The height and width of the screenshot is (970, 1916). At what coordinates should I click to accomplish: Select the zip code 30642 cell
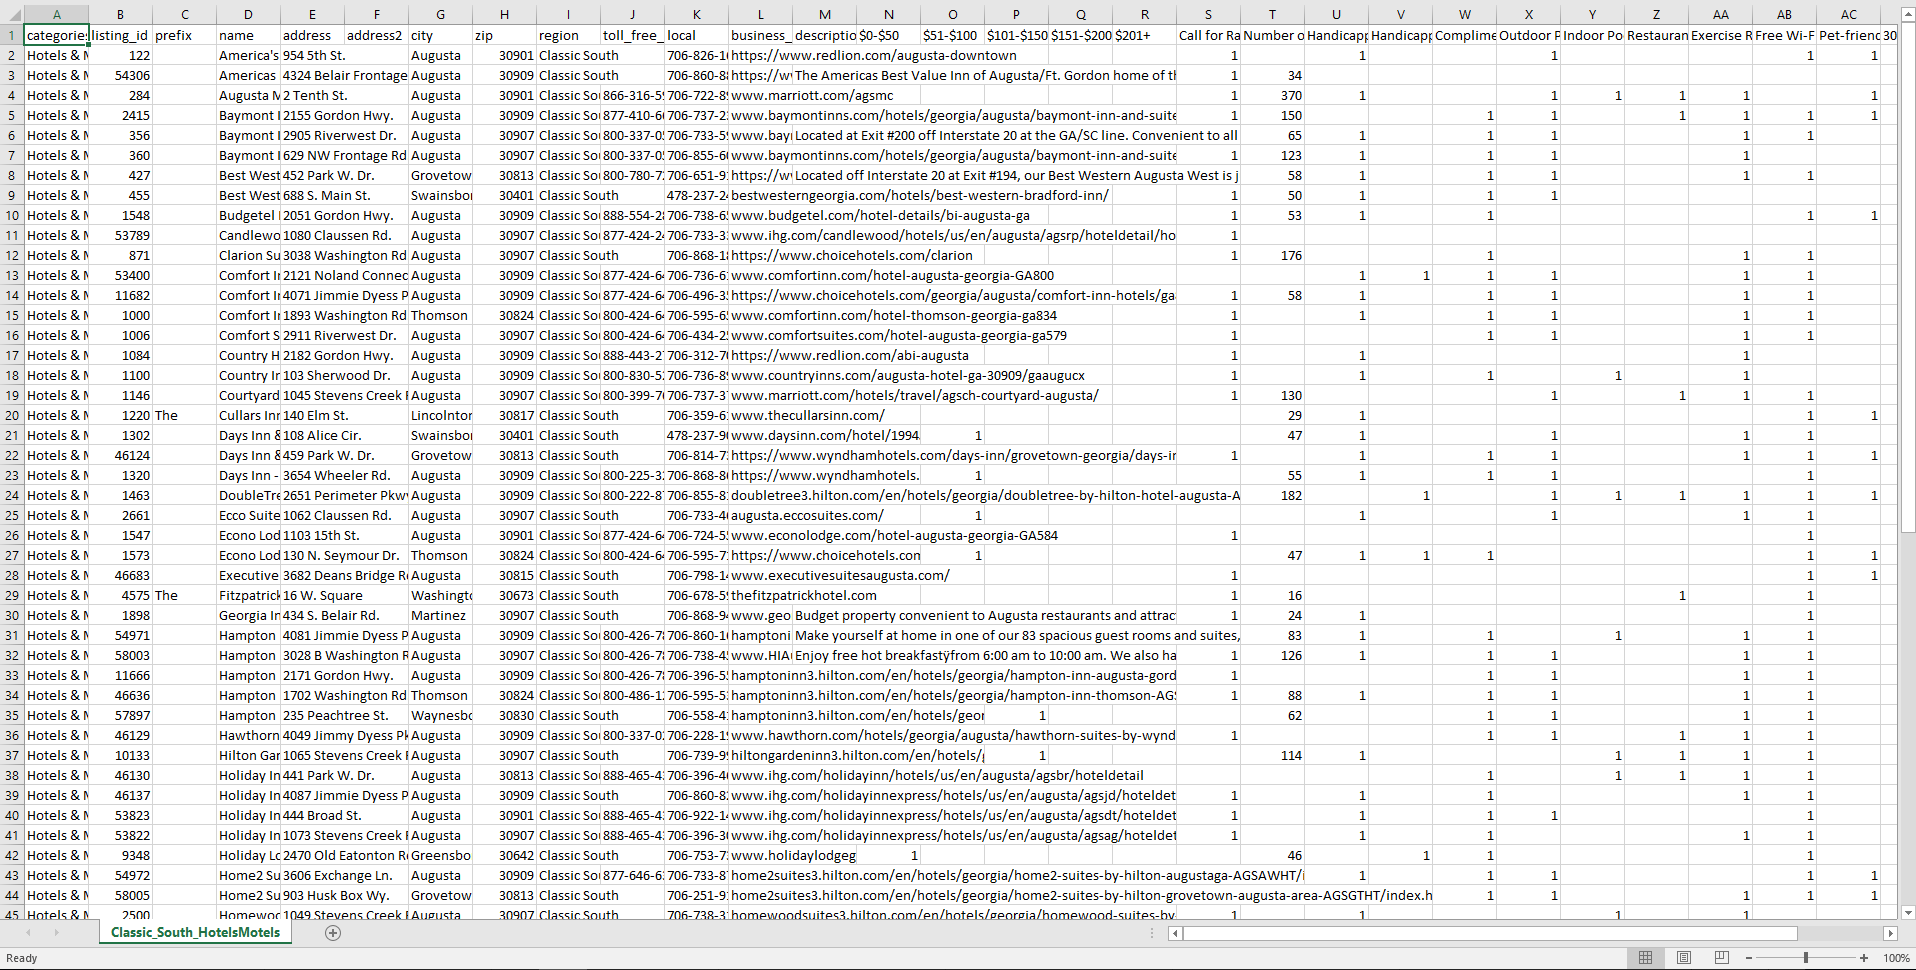pos(504,855)
